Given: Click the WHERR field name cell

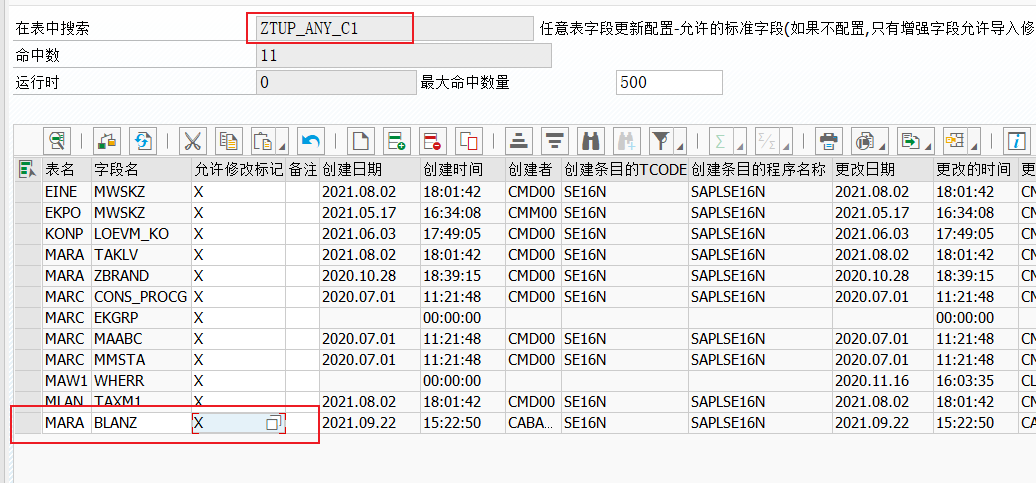Looking at the screenshot, I should 141,381.
